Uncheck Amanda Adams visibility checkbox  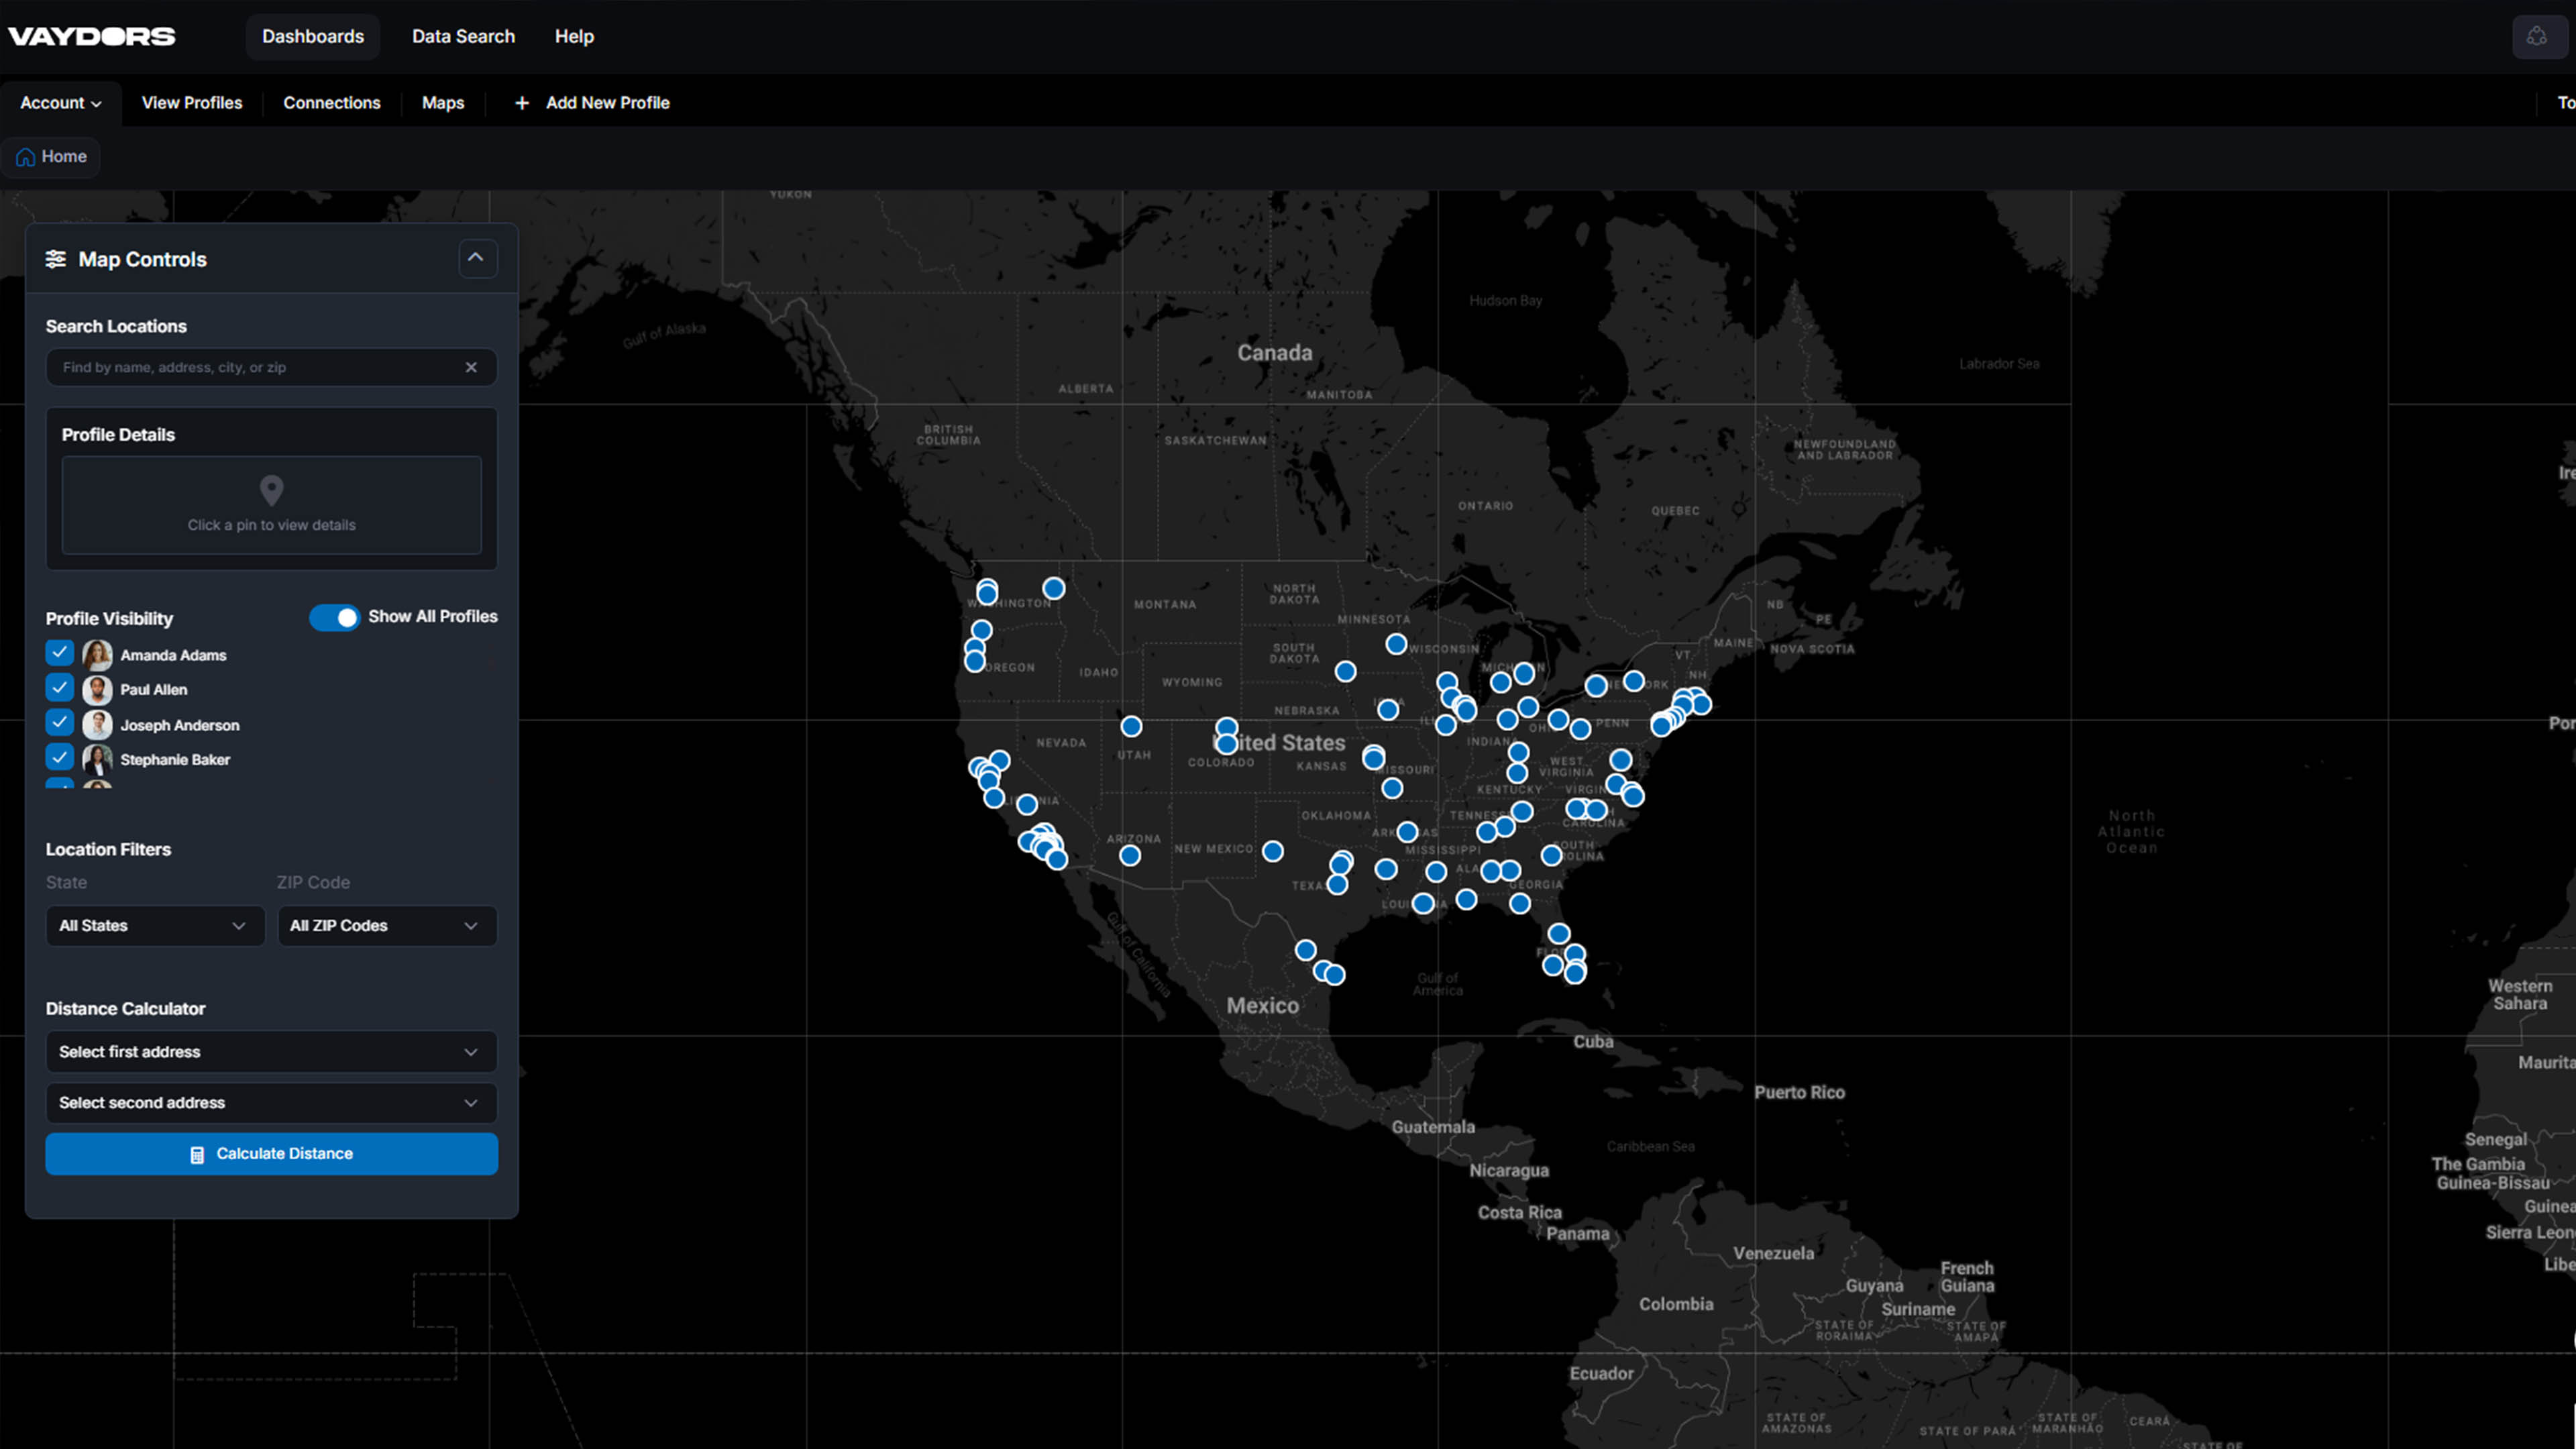coord(60,653)
